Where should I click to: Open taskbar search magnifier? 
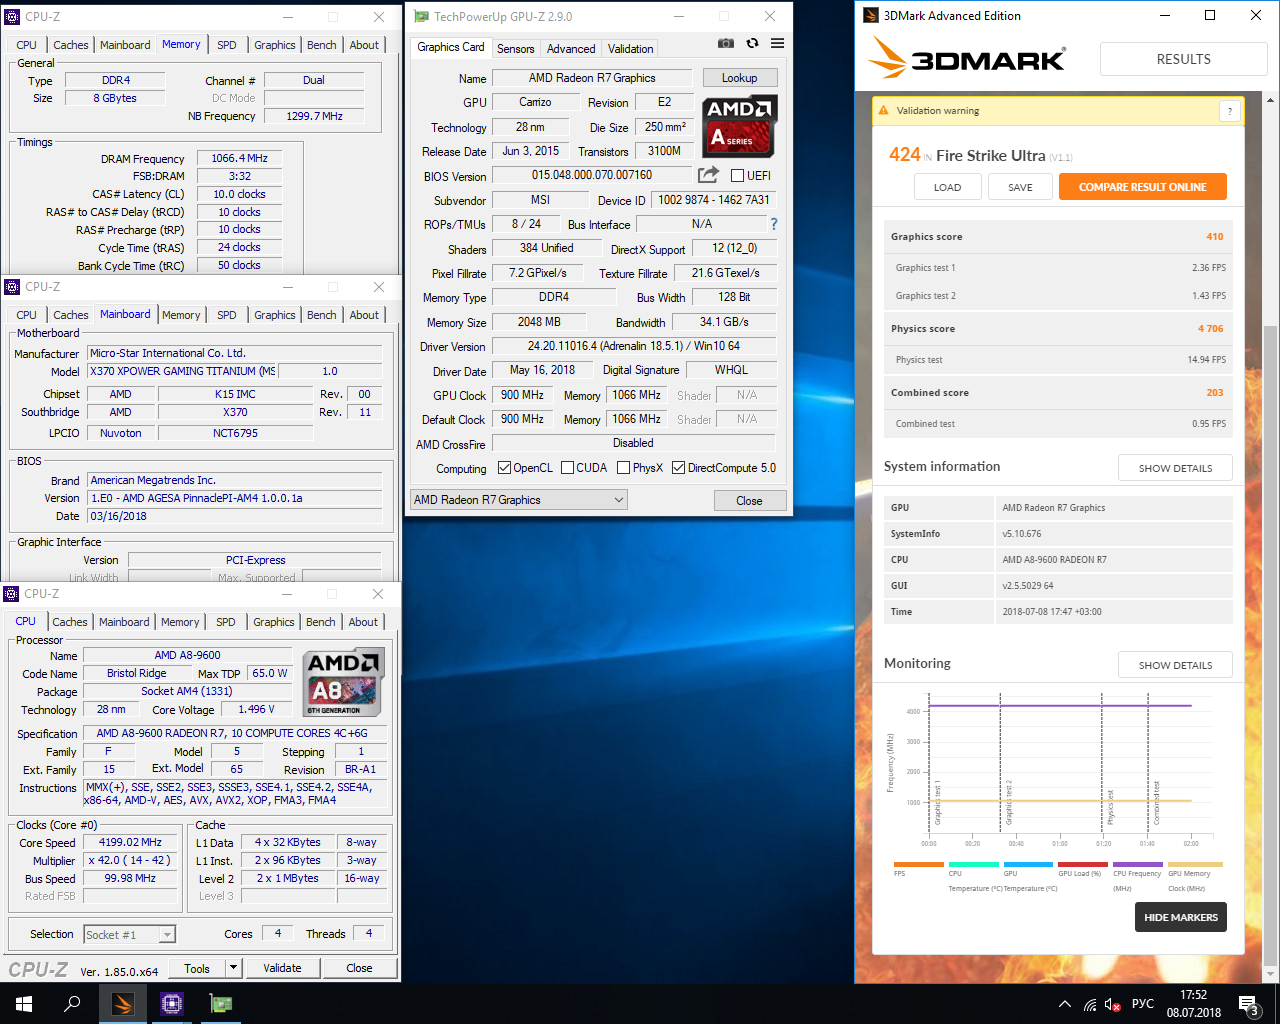pyautogui.click(x=72, y=1004)
